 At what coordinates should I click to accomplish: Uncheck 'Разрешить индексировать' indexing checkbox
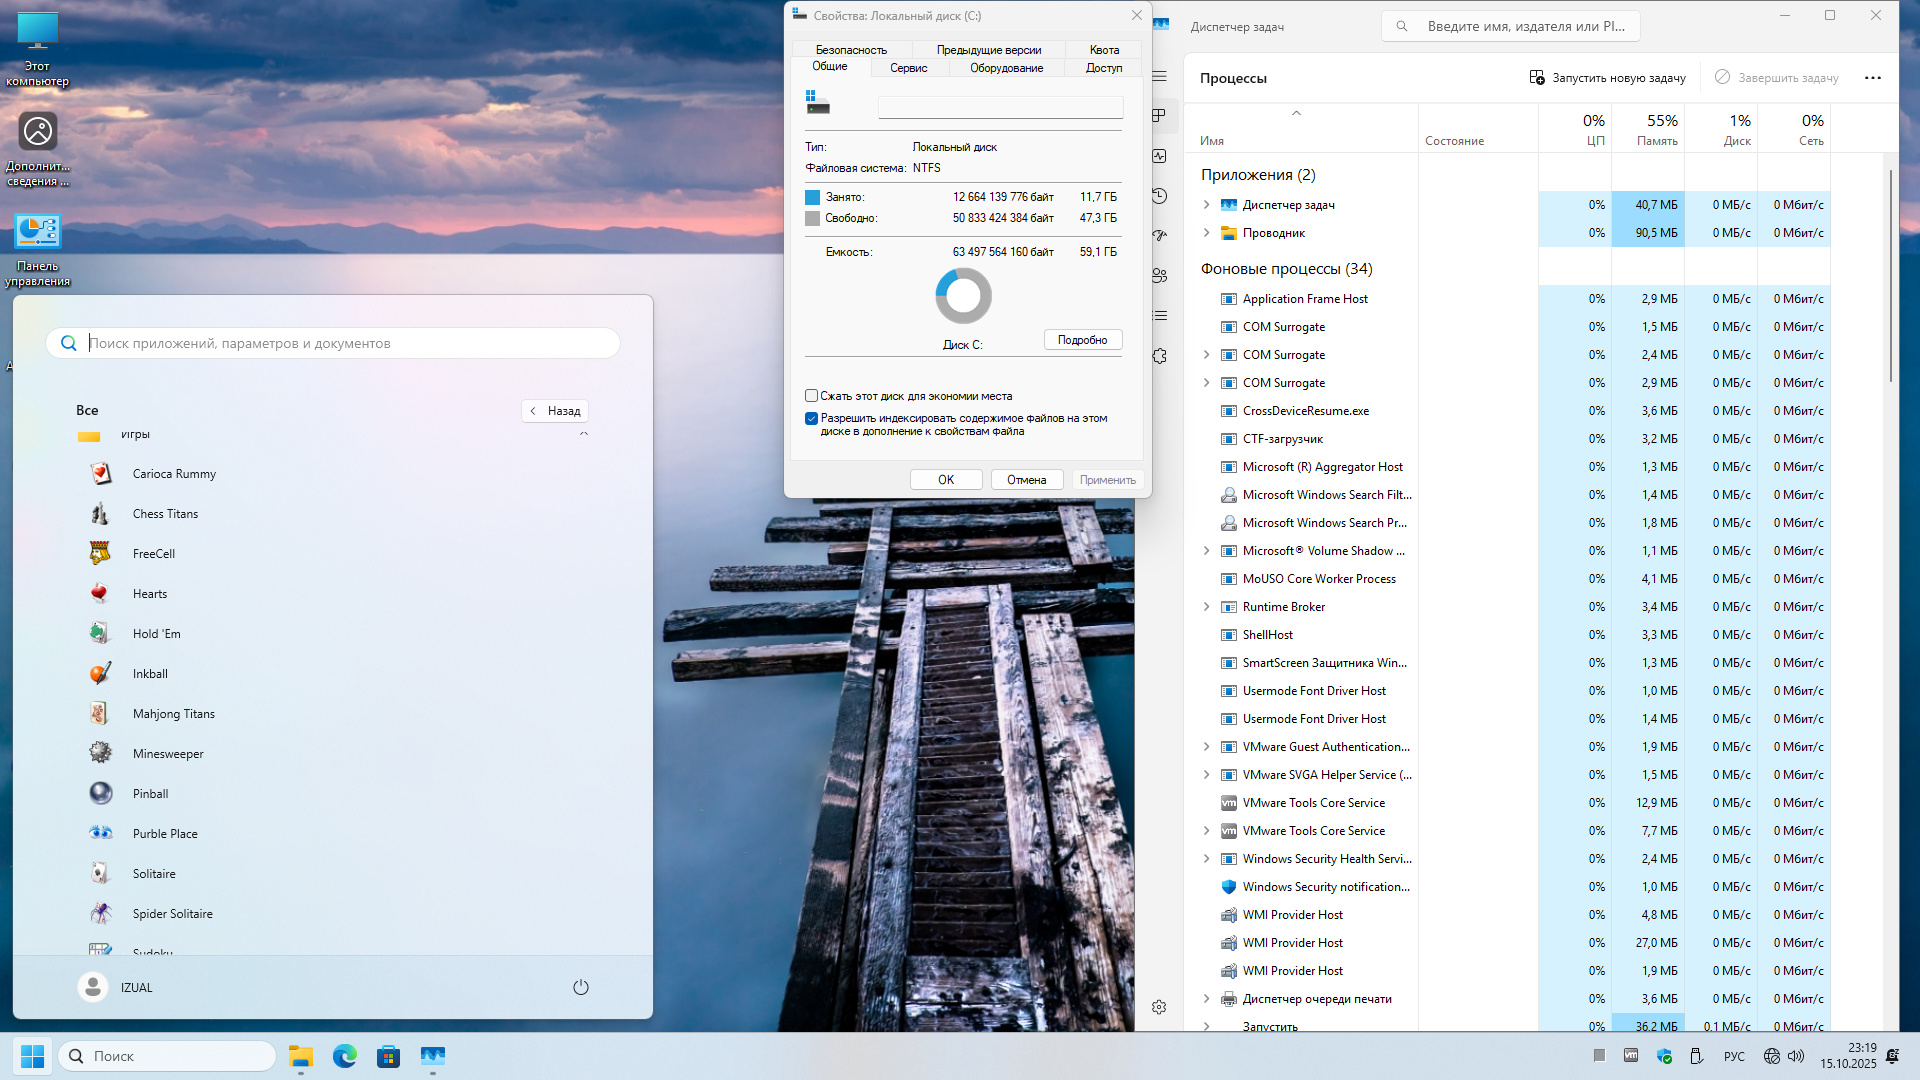click(812, 418)
